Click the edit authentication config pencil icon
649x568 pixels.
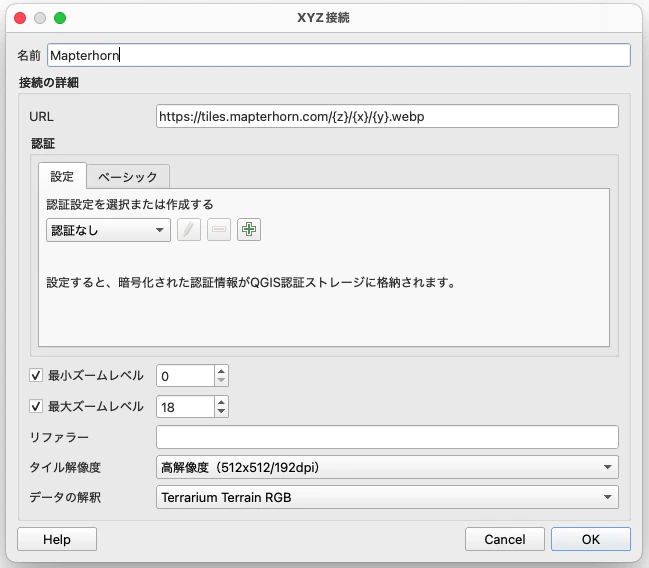click(189, 229)
